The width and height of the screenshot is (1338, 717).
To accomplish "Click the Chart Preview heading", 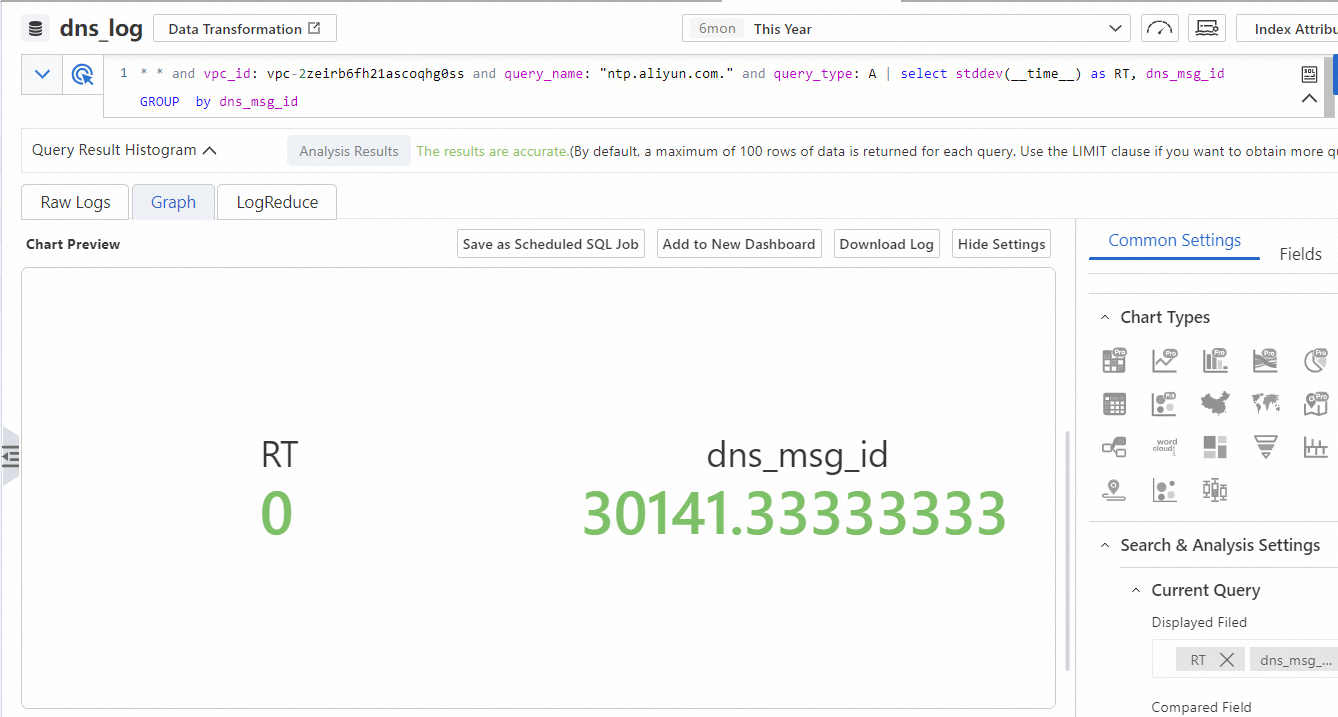I will point(73,244).
